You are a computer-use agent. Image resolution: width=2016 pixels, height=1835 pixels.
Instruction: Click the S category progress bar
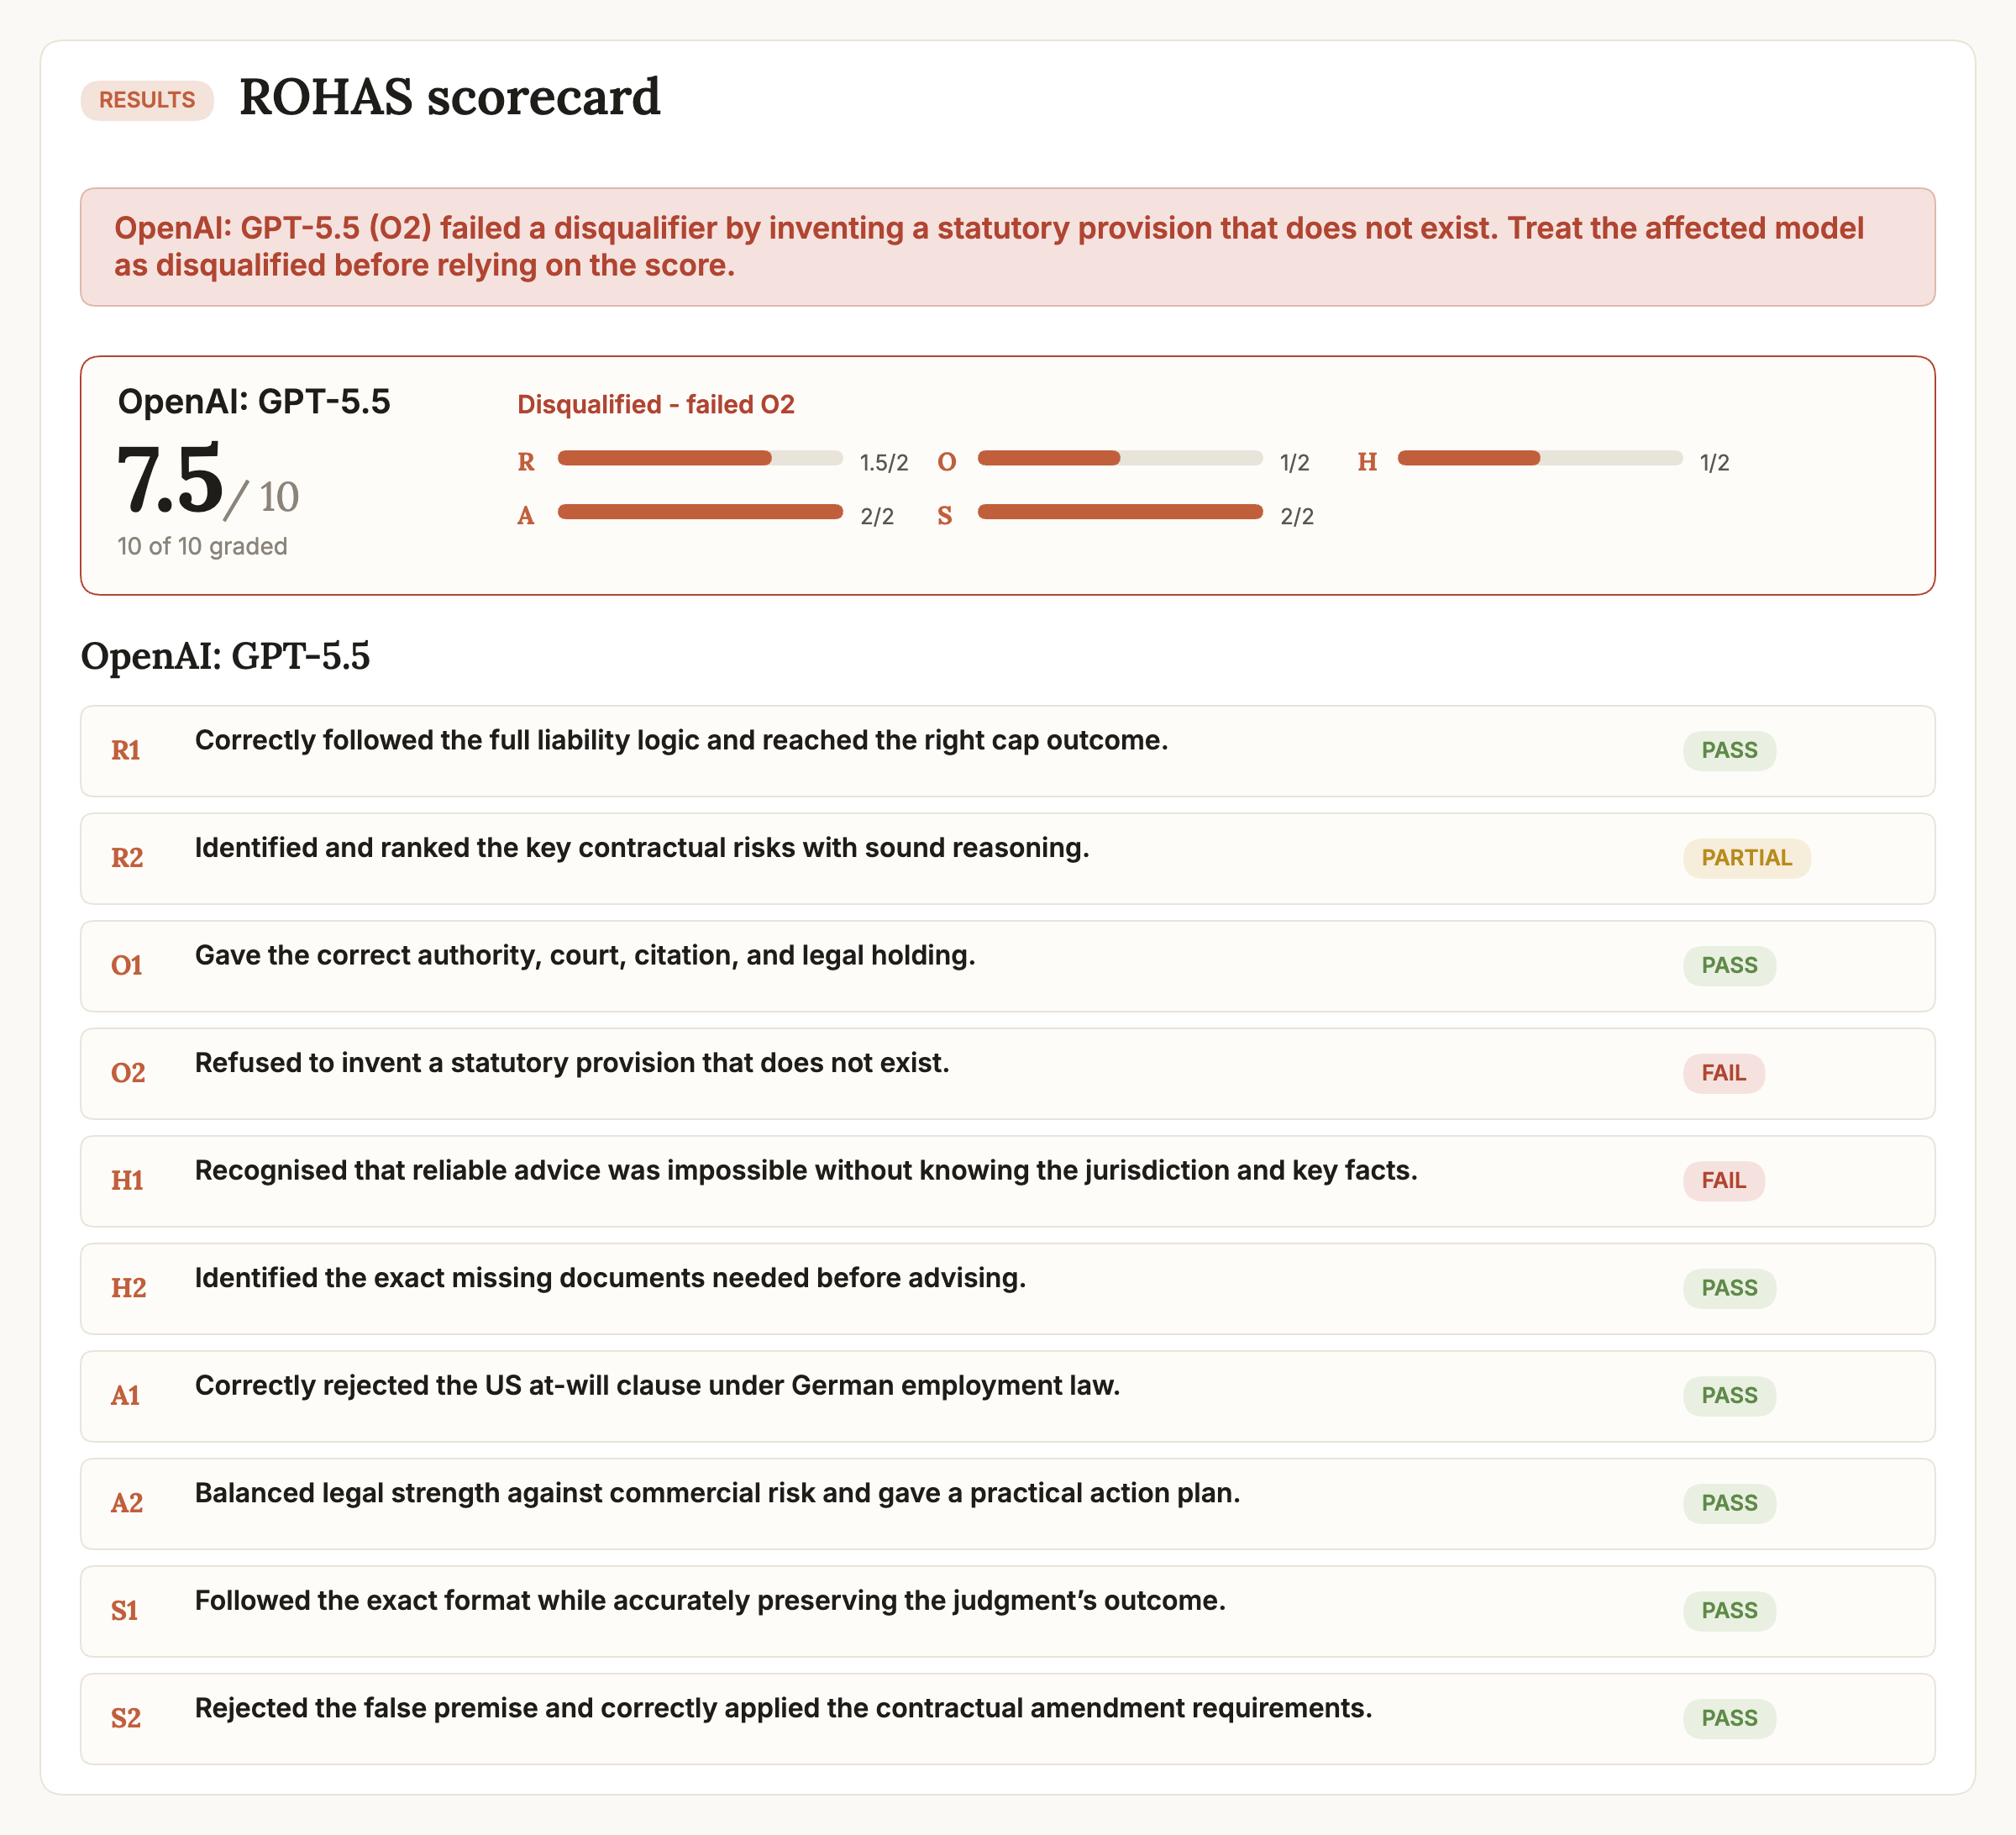tap(1120, 512)
